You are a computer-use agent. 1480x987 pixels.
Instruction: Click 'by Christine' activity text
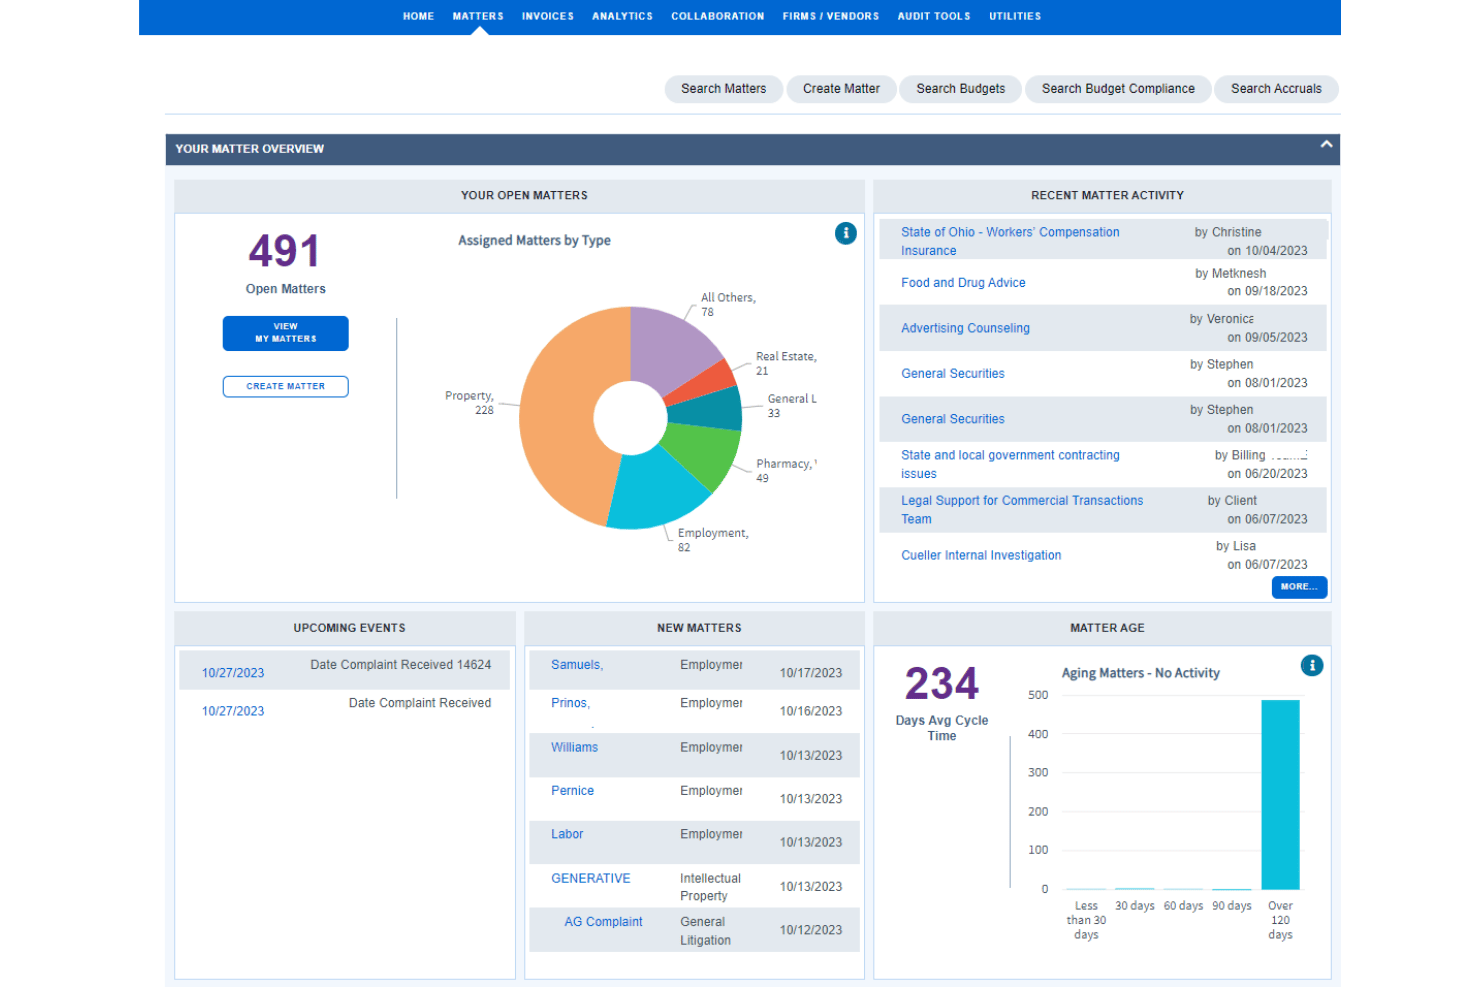1227,232
